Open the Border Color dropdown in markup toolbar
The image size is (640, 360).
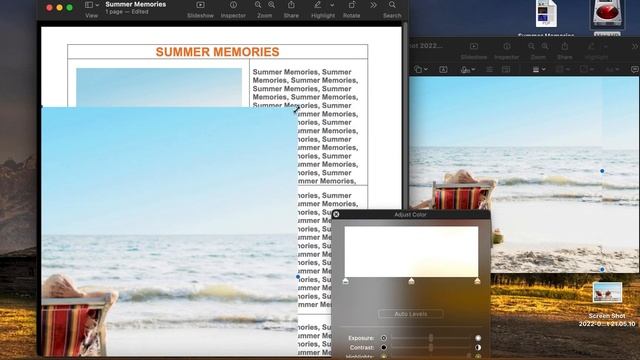coord(562,69)
